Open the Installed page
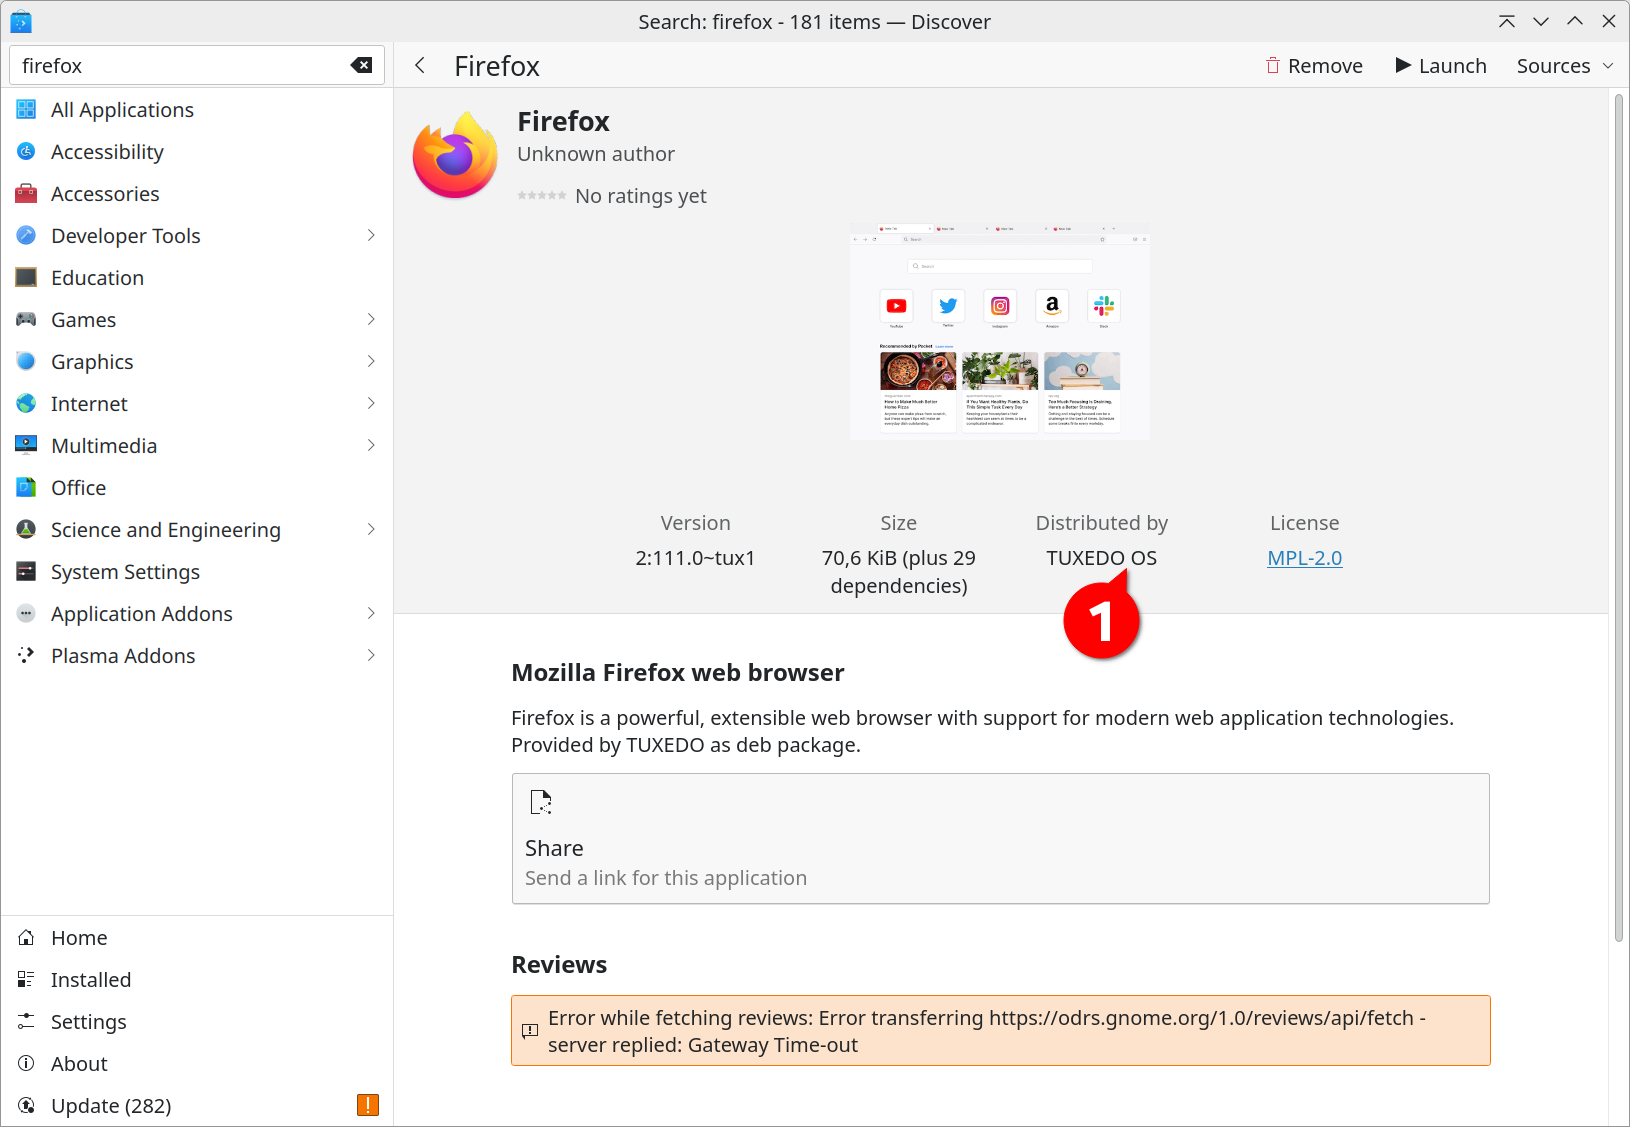This screenshot has height=1127, width=1630. (197, 980)
